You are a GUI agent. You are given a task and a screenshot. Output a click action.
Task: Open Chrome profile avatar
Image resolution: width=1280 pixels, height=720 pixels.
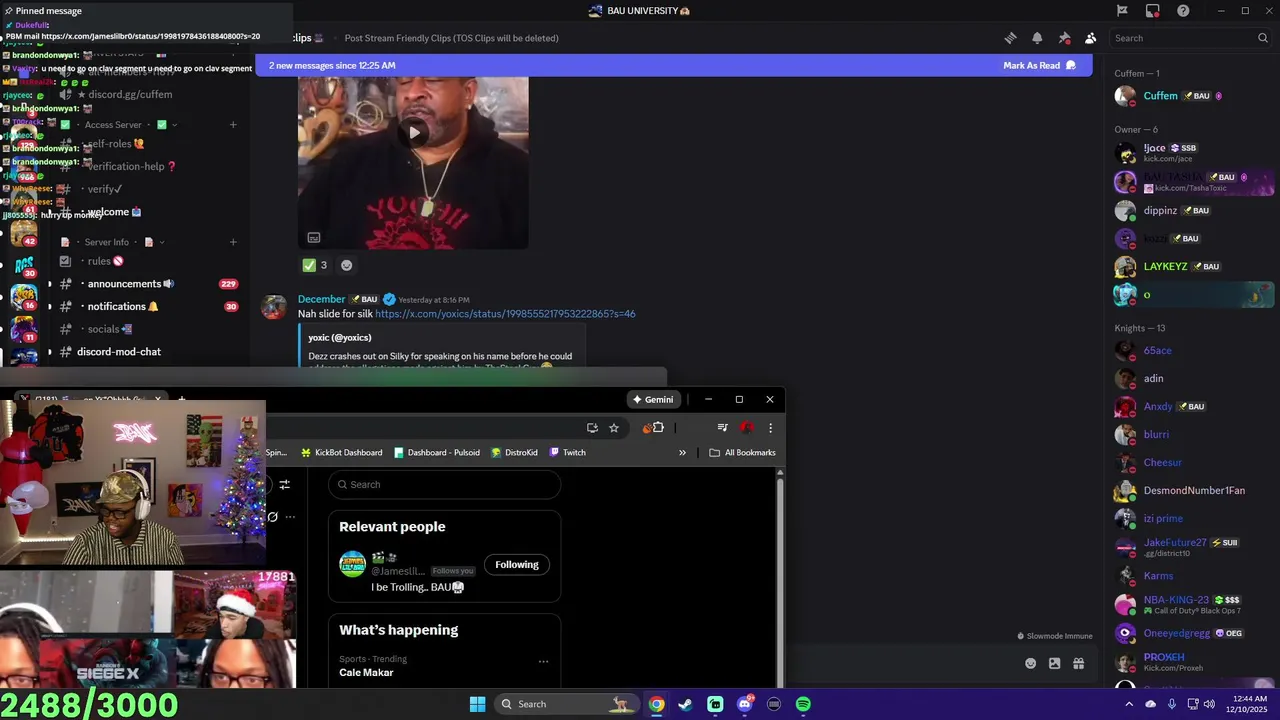coord(746,428)
